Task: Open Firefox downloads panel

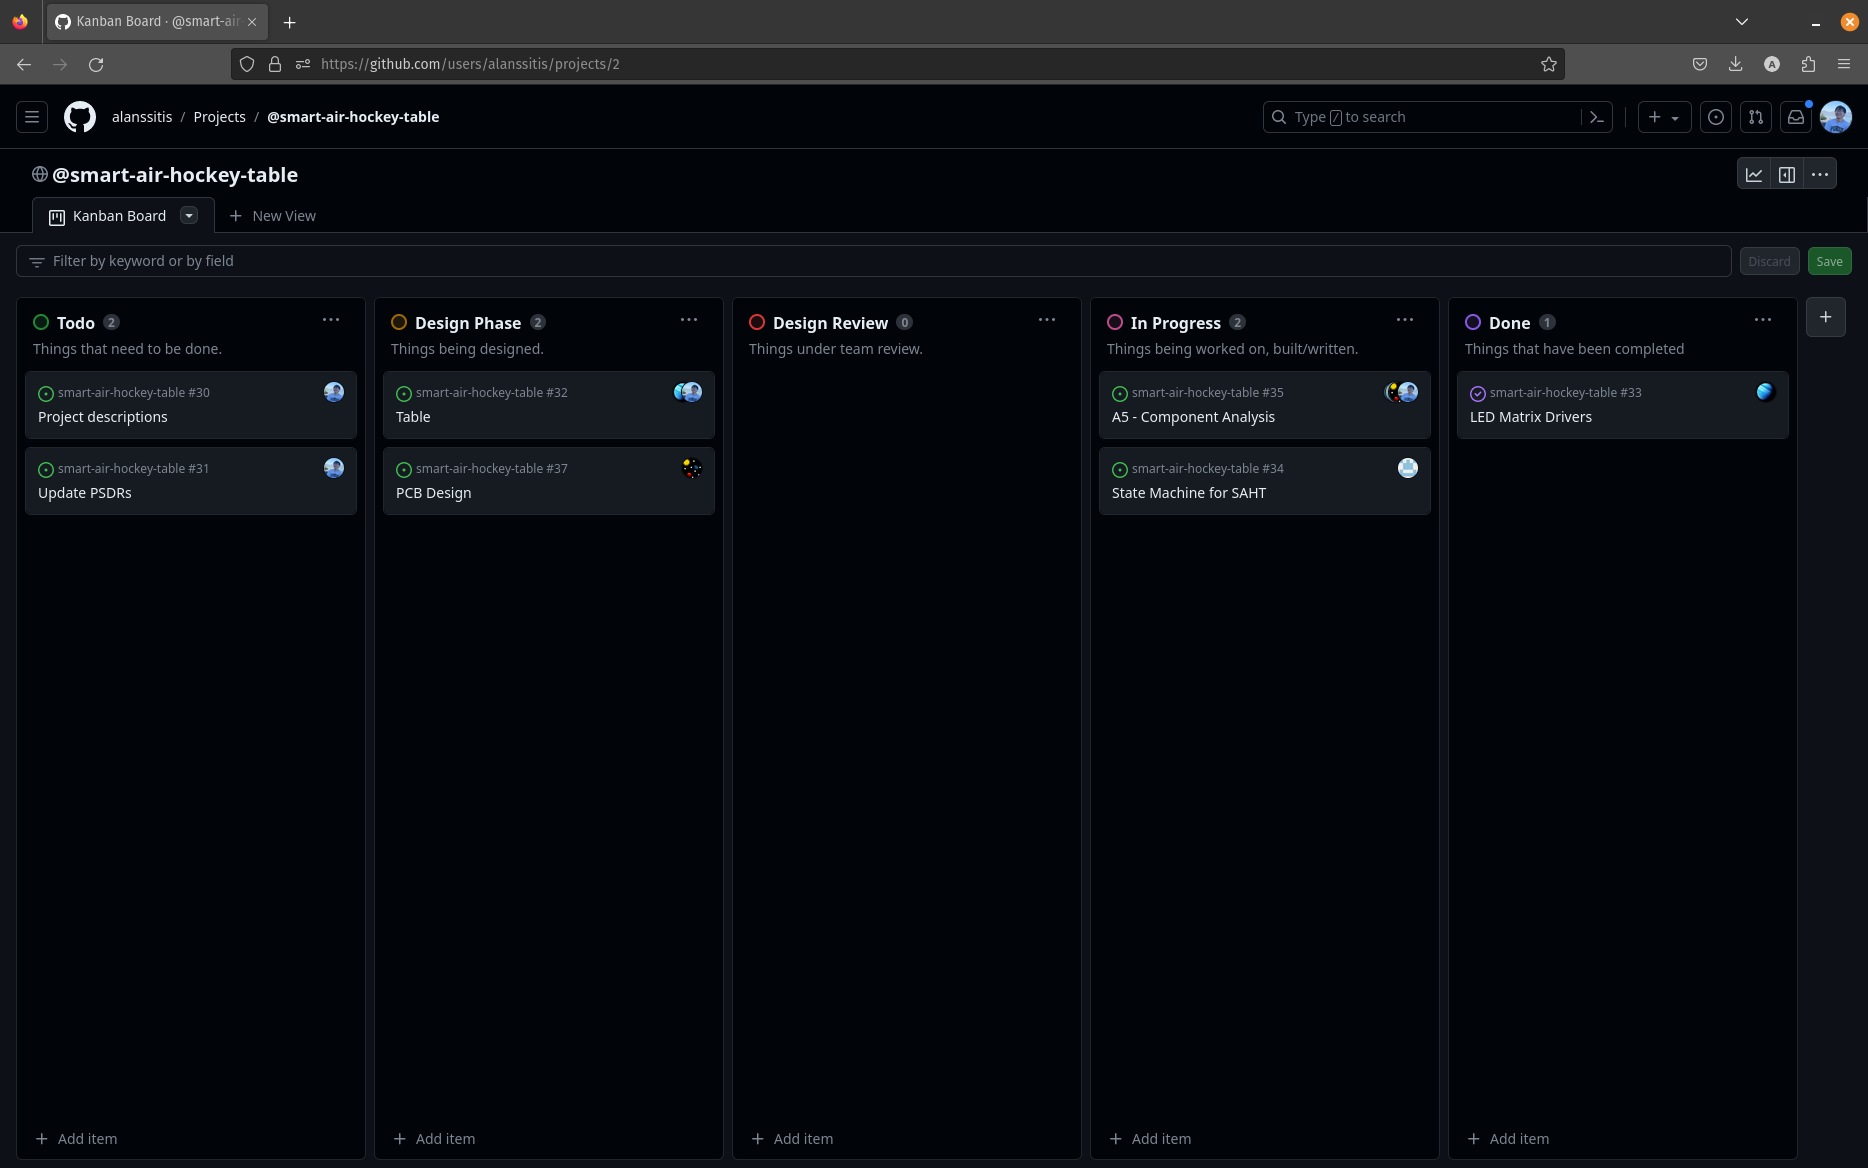Action: (x=1736, y=64)
